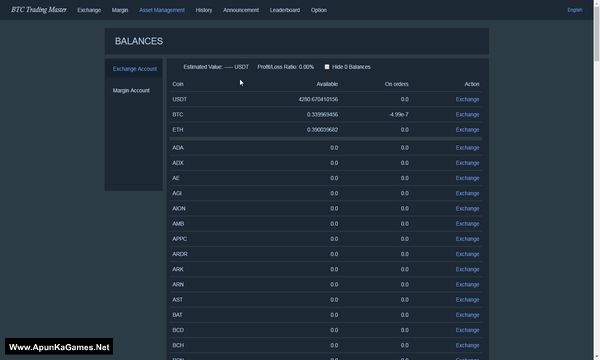Open the Margin menu item
Image resolution: width=600 pixels, height=360 pixels.
120,10
